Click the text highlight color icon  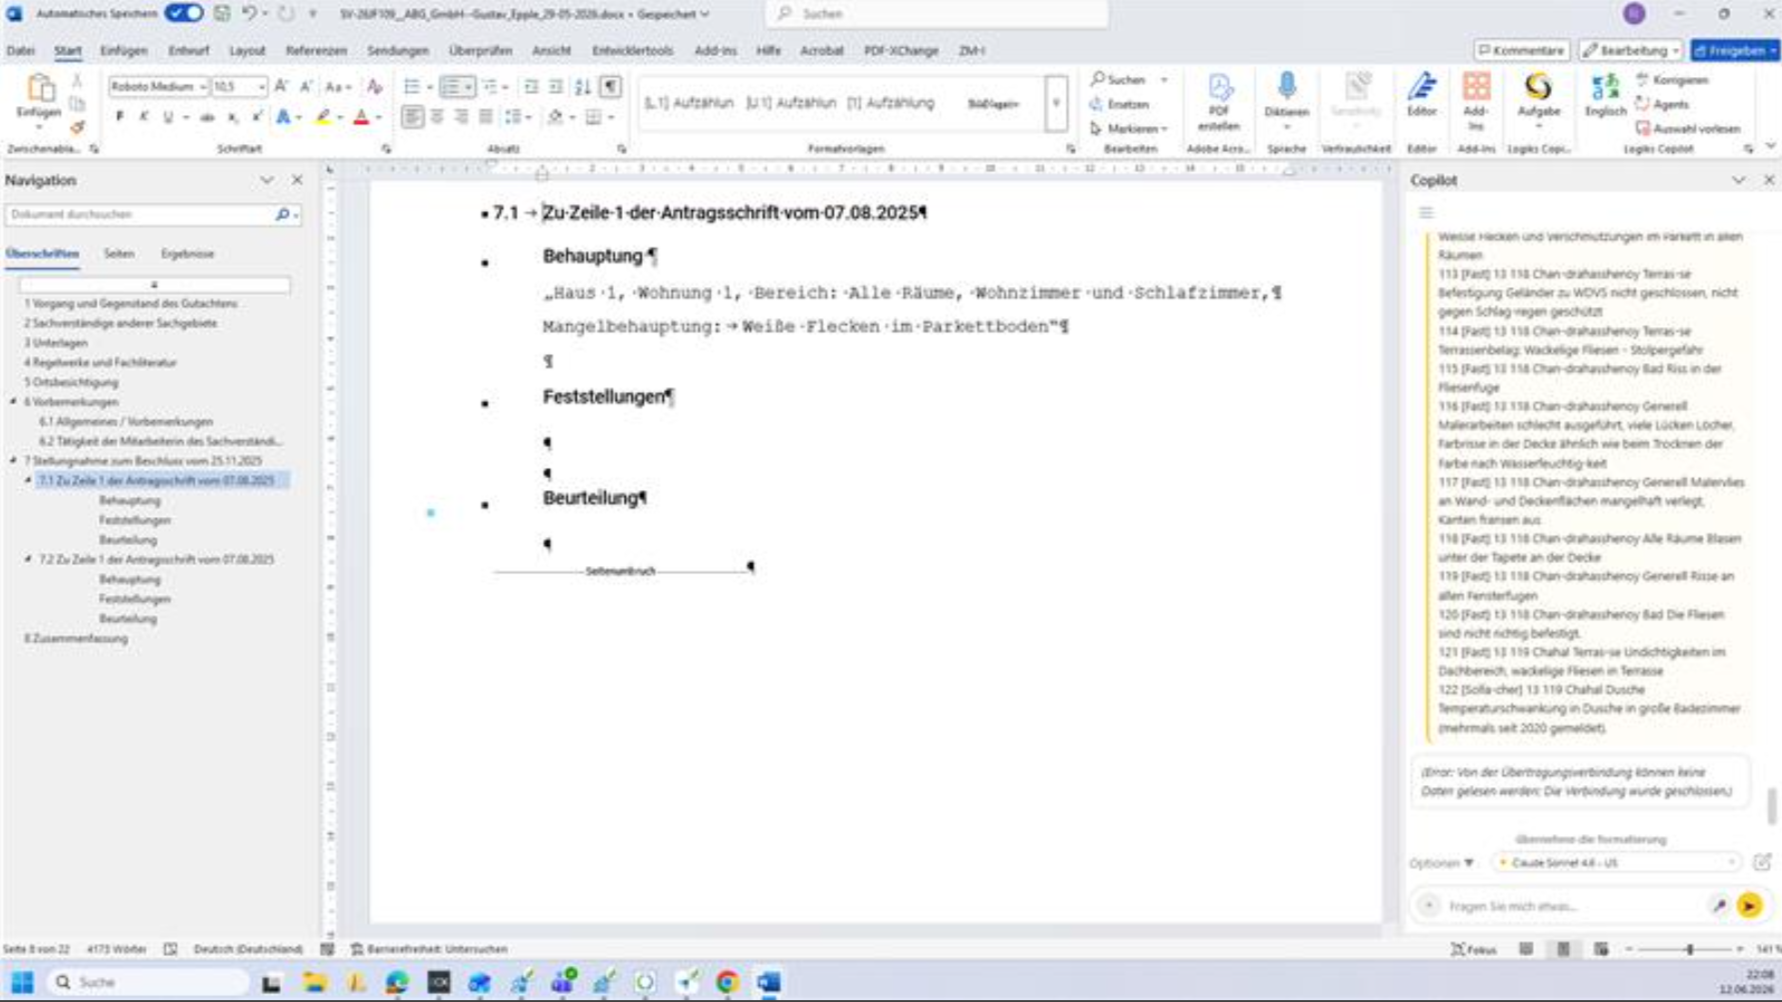323,117
